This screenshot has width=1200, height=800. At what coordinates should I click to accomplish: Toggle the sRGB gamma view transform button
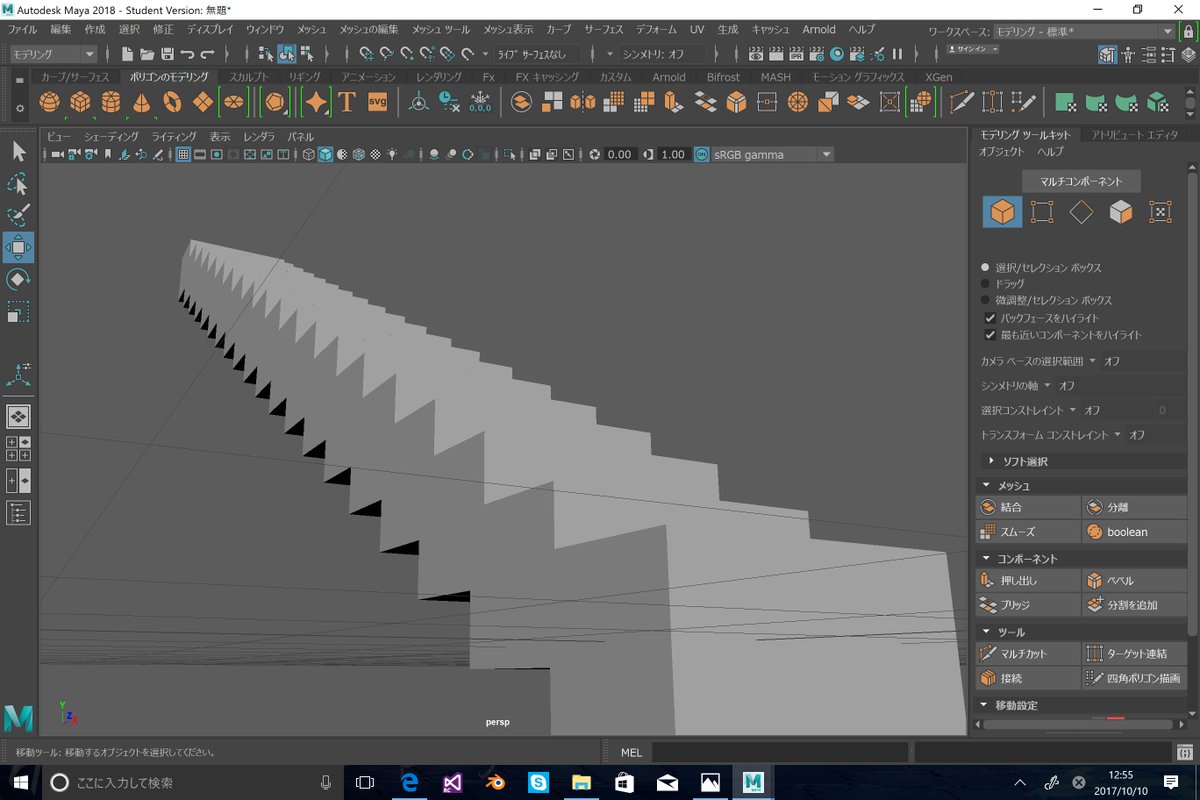pyautogui.click(x=702, y=154)
